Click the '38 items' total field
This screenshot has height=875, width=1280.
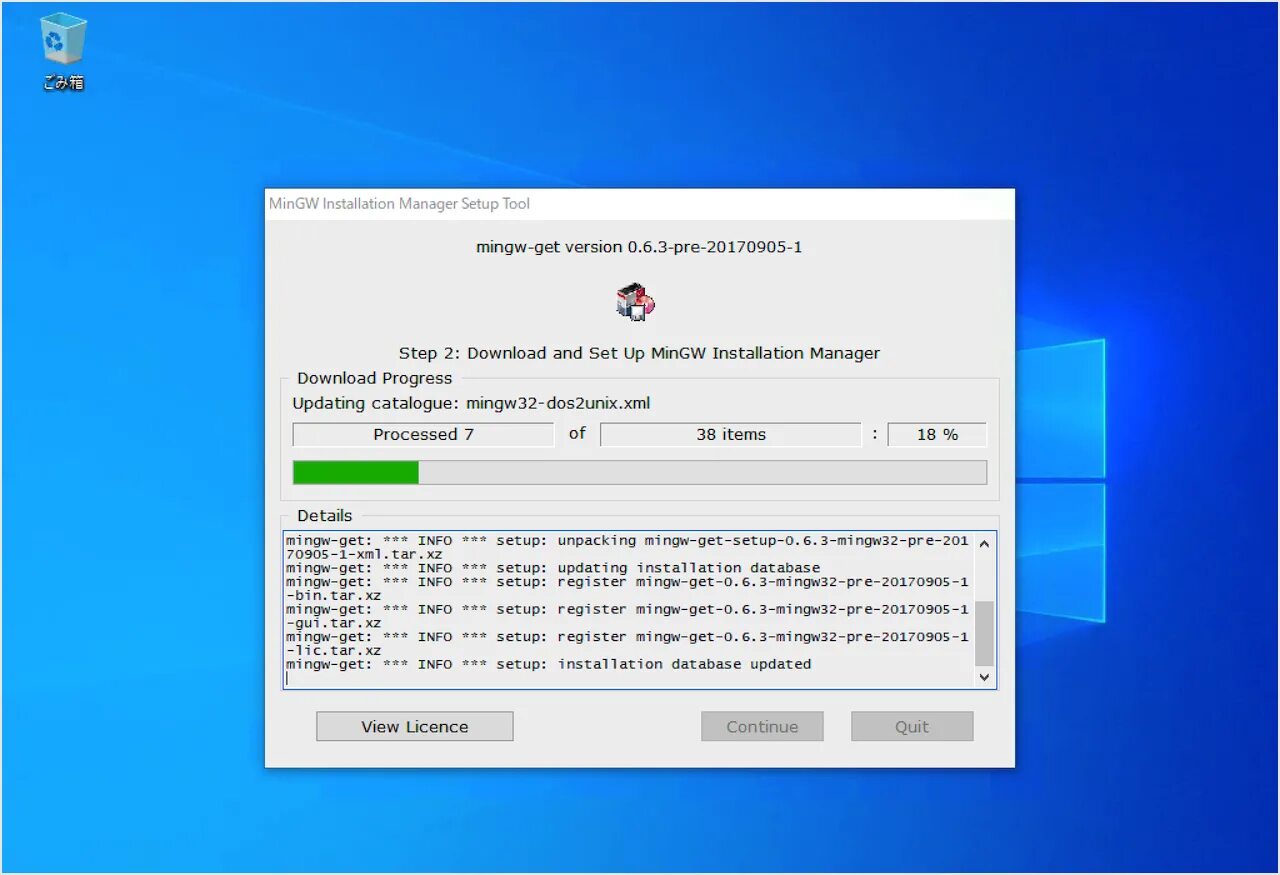coord(731,435)
